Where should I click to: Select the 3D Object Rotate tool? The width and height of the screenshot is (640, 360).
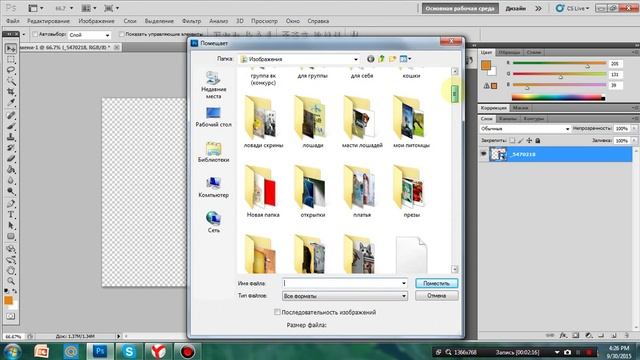[11, 249]
